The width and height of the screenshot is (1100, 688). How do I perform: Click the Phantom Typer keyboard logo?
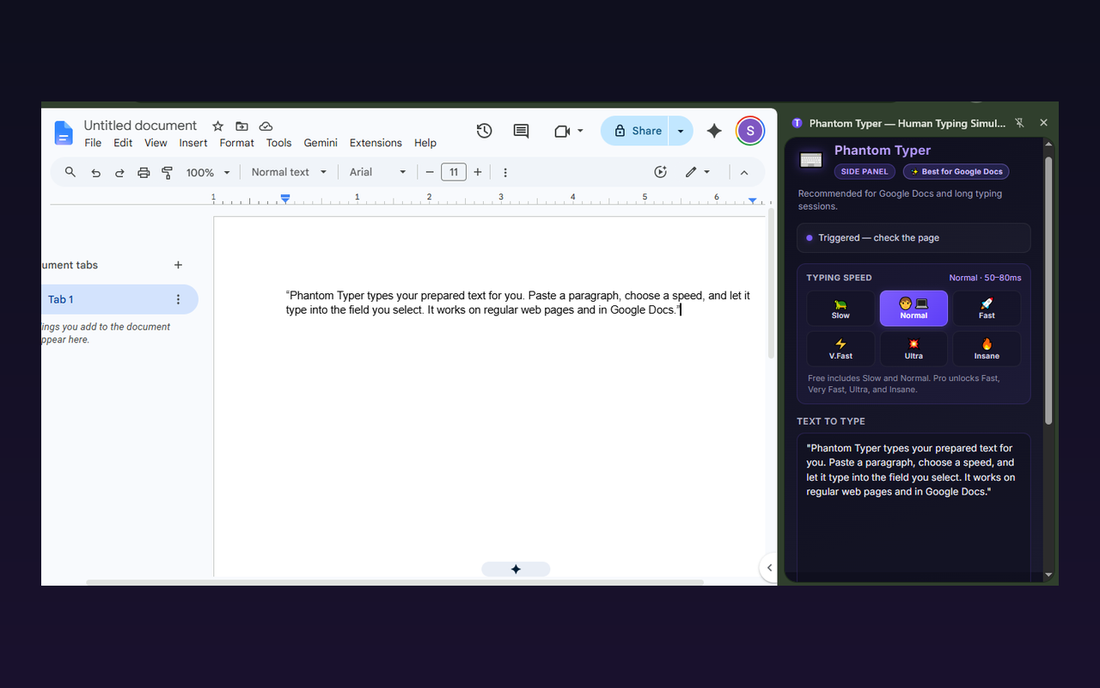(x=811, y=160)
